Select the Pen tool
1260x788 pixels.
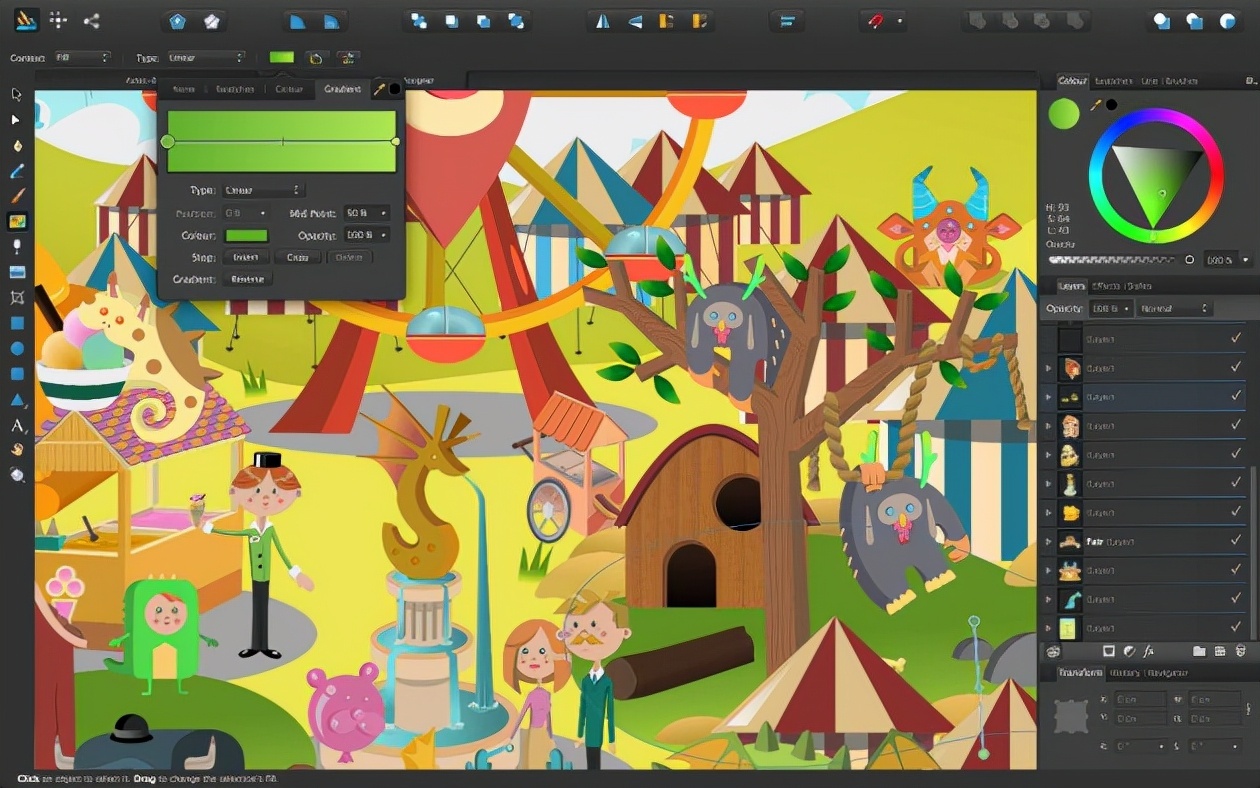pyautogui.click(x=17, y=146)
